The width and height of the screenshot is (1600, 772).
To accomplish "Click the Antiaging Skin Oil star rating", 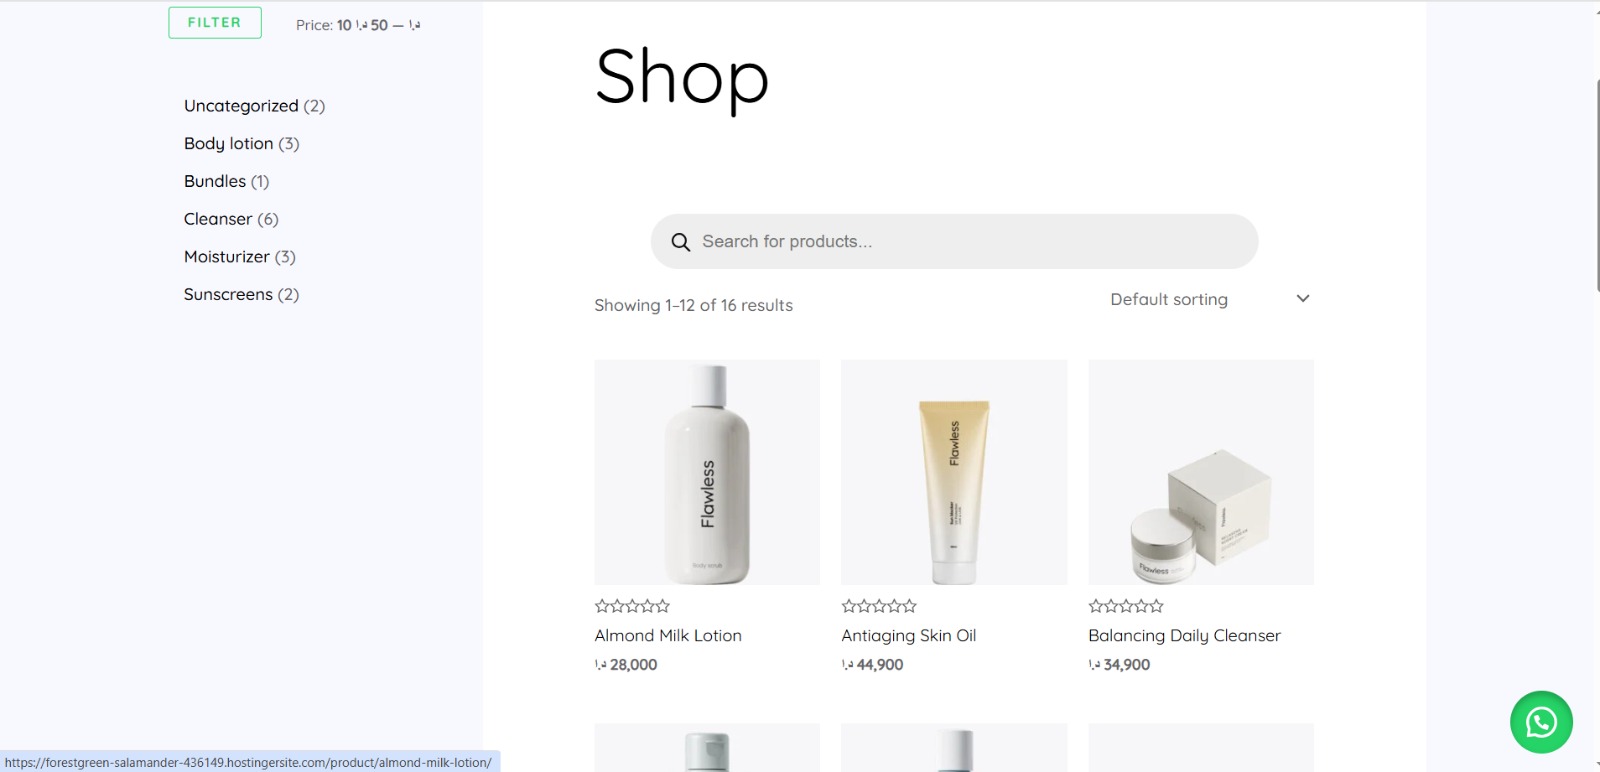I will click(x=879, y=606).
